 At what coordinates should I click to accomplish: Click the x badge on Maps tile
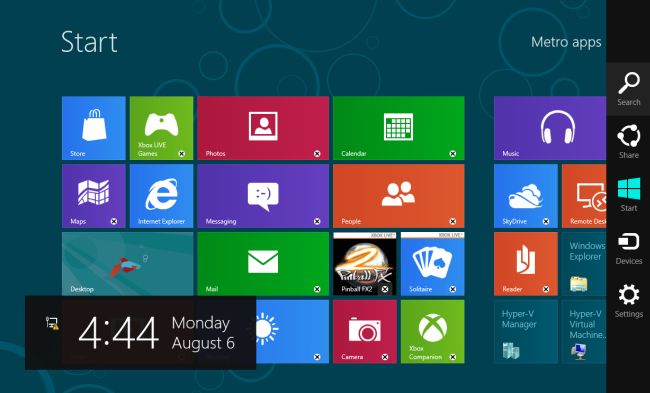[114, 221]
